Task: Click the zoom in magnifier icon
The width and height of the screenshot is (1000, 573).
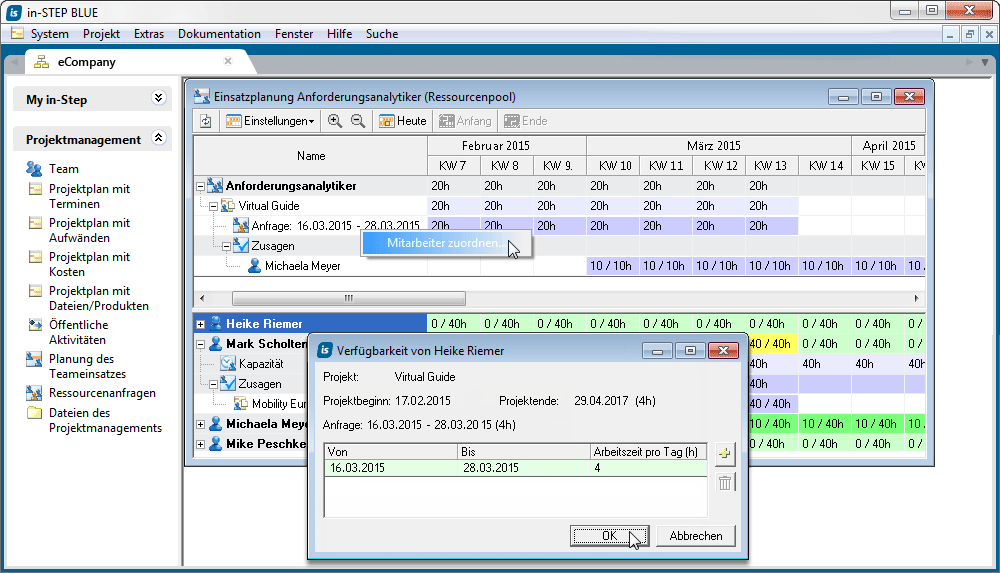Action: pos(334,121)
